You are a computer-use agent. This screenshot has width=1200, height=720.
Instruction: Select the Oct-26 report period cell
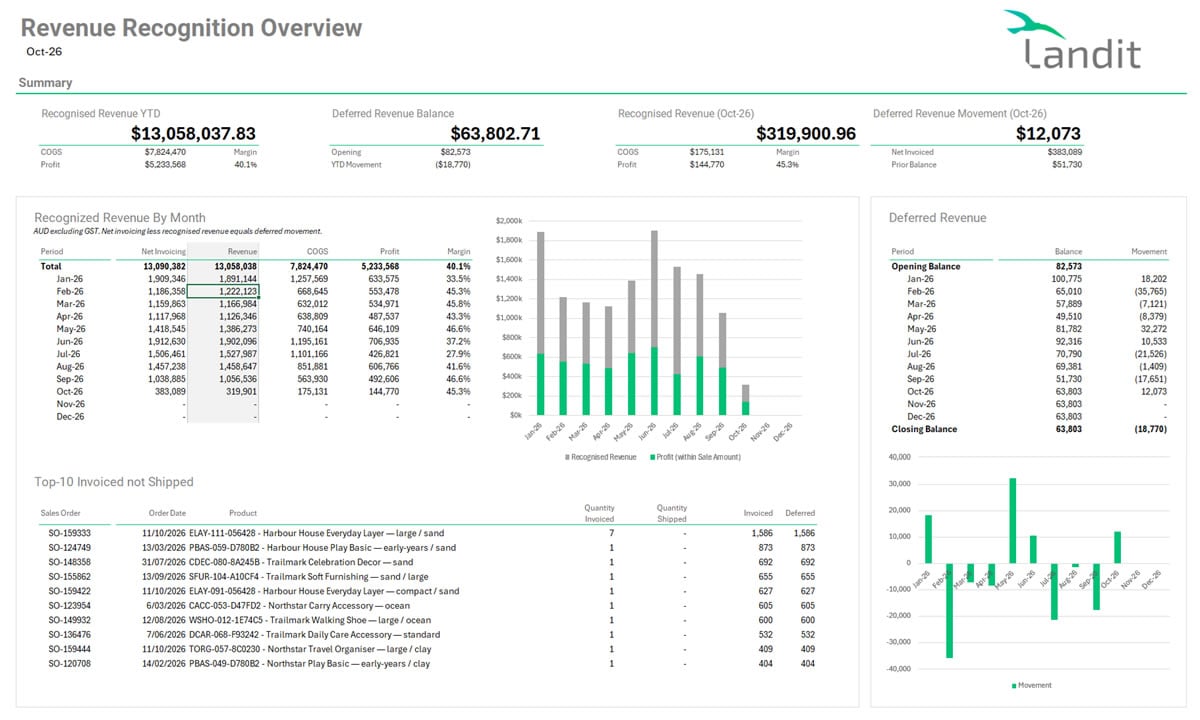pos(45,50)
